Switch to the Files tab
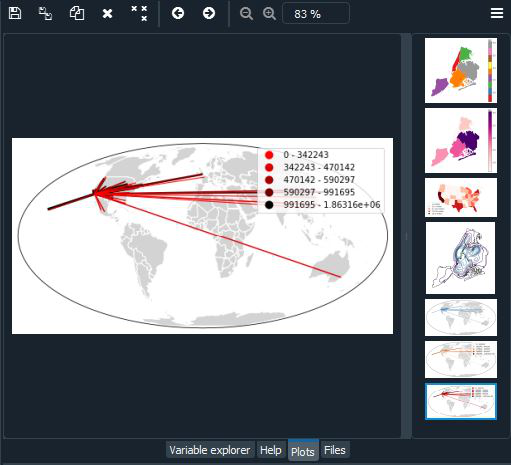 (335, 450)
